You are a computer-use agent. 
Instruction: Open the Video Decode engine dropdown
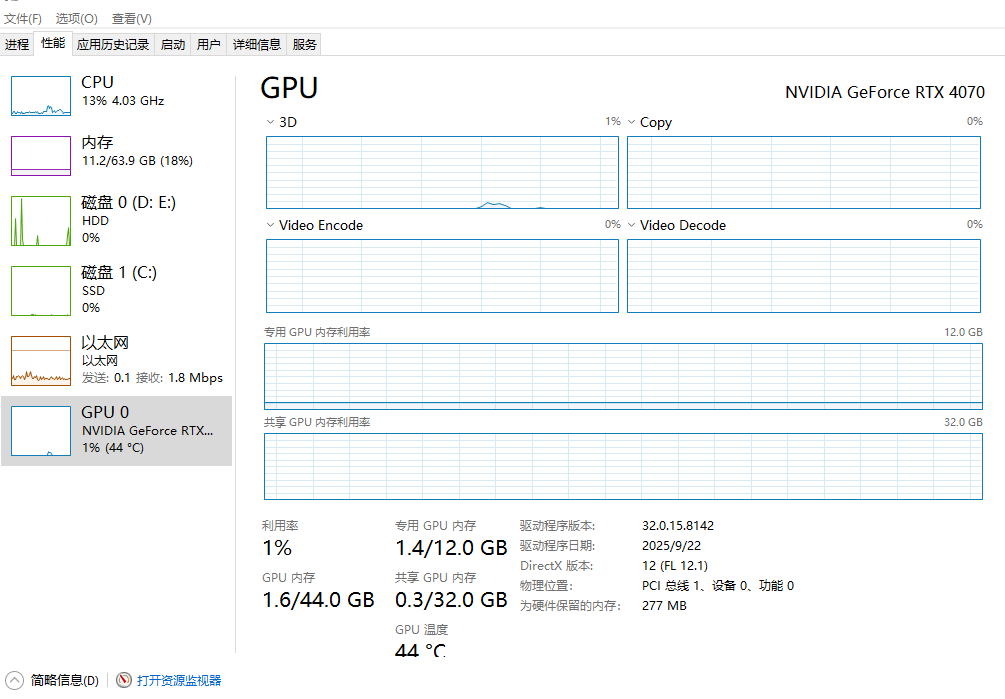pos(631,225)
